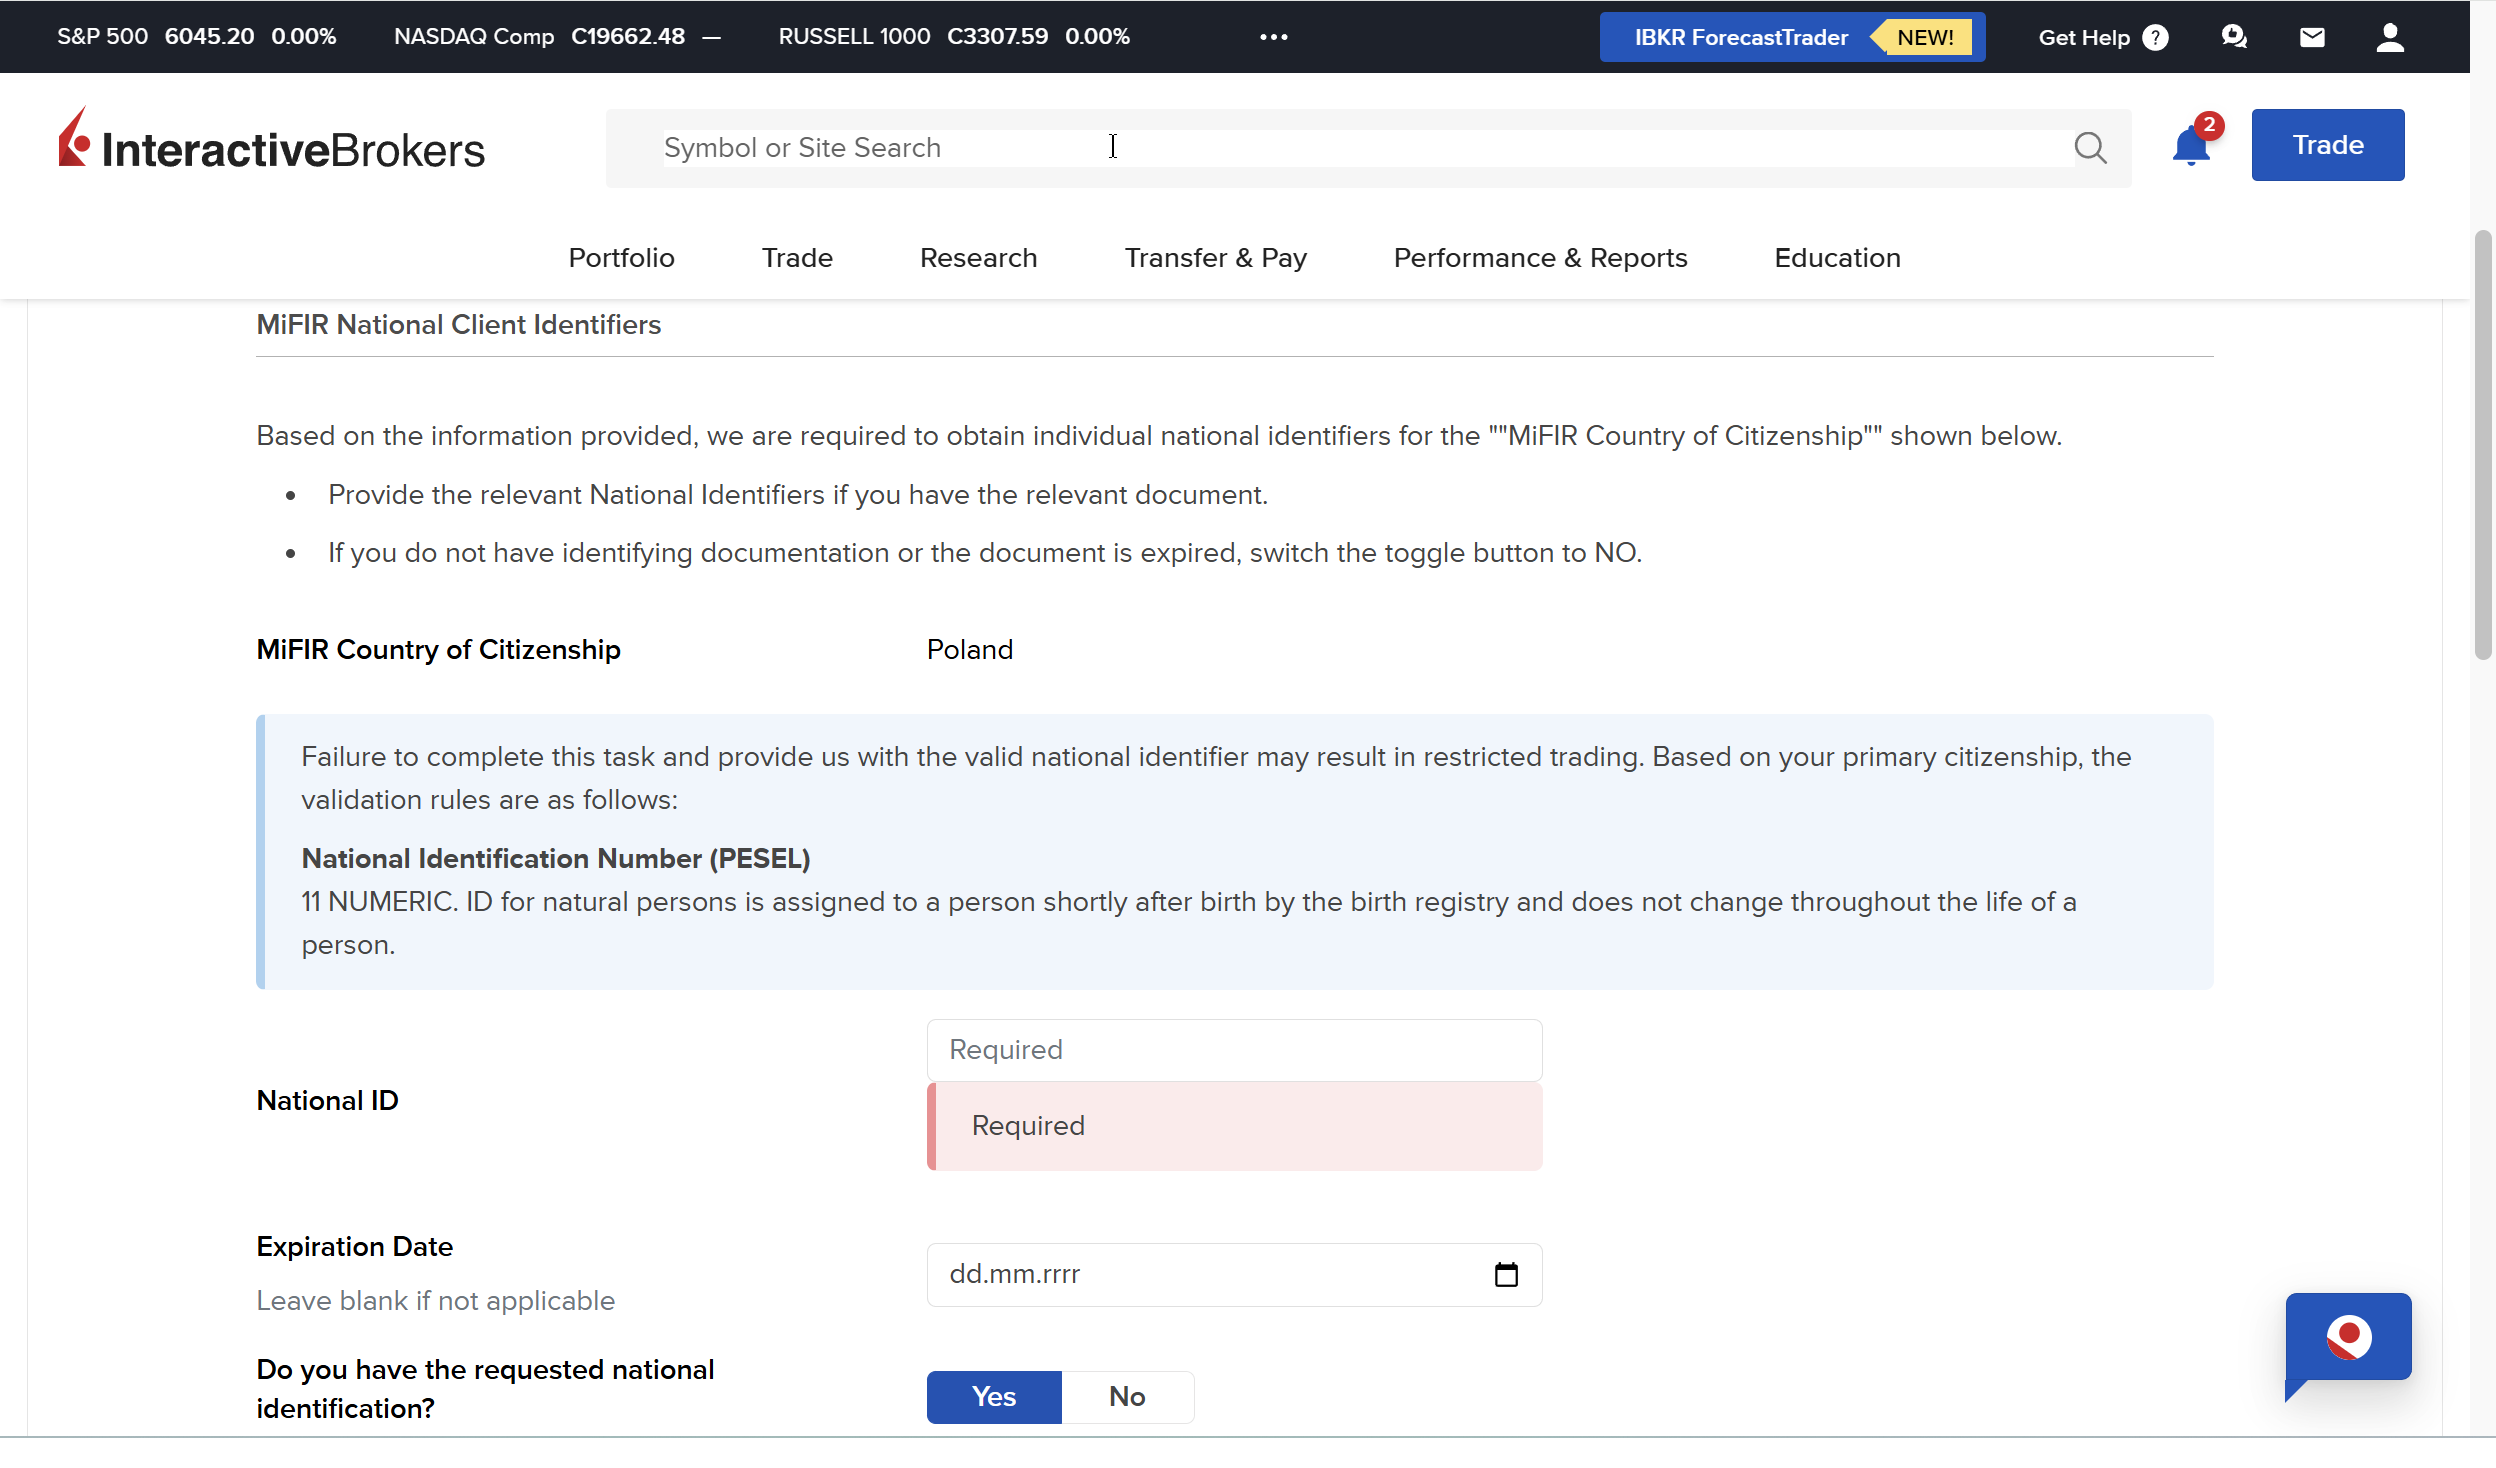Open the mail messages icon
2496x1468 pixels.
(x=2312, y=37)
